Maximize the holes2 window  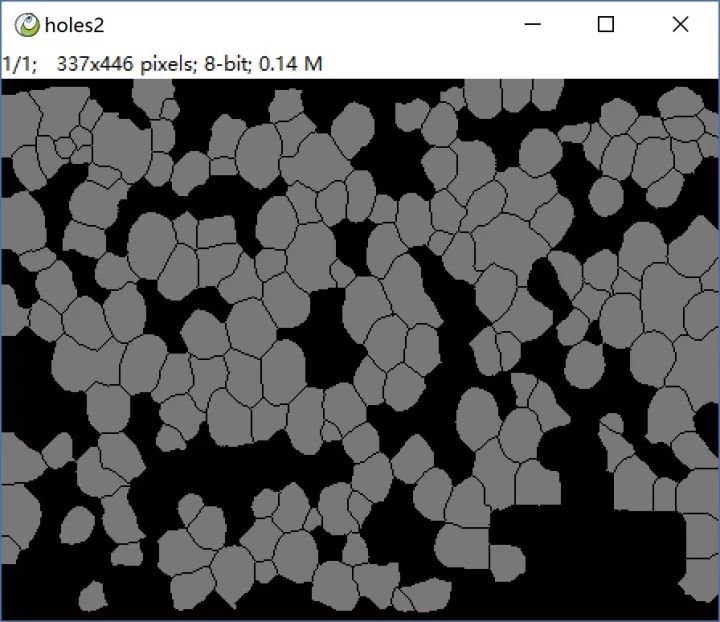[606, 24]
